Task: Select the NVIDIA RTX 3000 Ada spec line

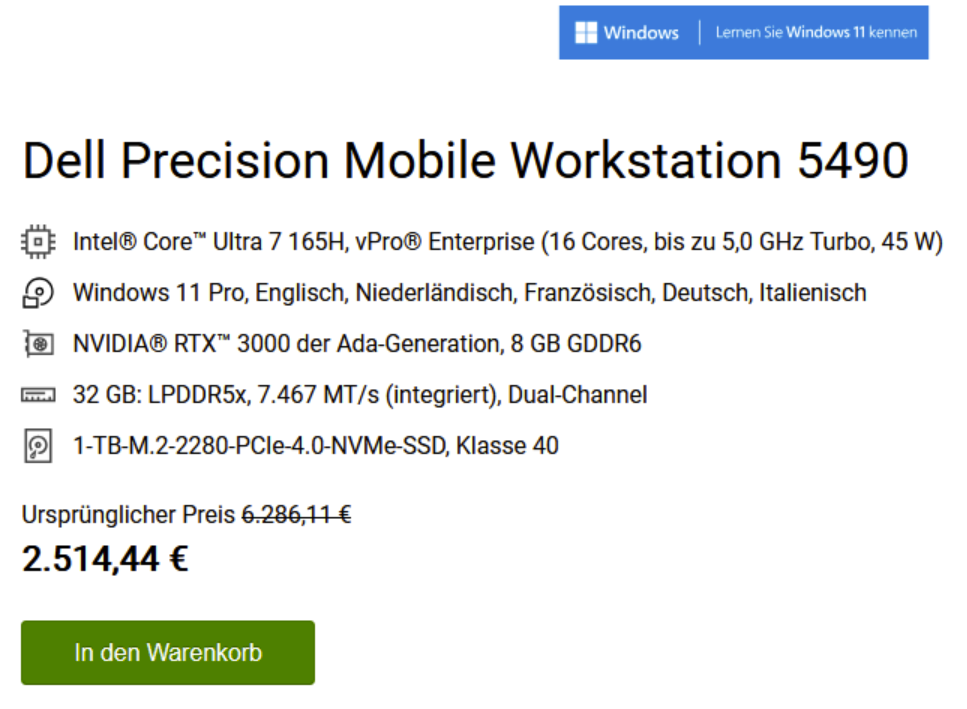Action: coord(357,344)
